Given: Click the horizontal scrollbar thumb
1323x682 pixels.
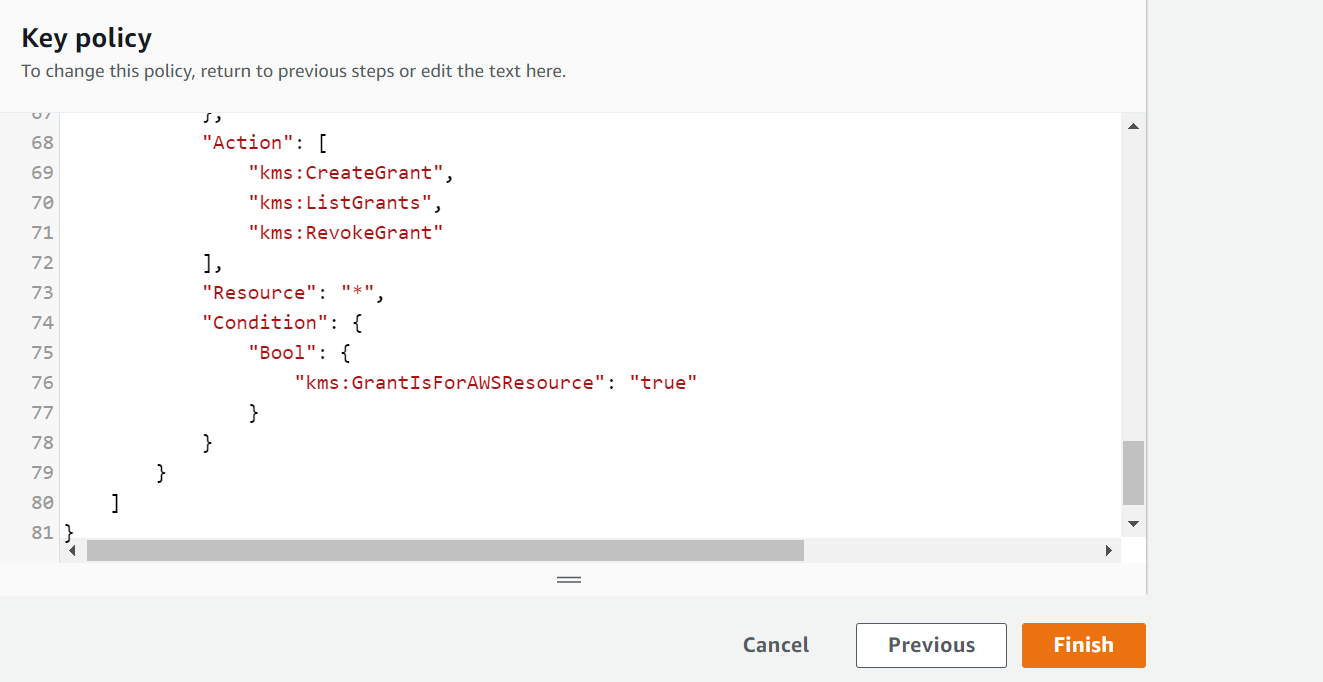Looking at the screenshot, I should point(445,550).
